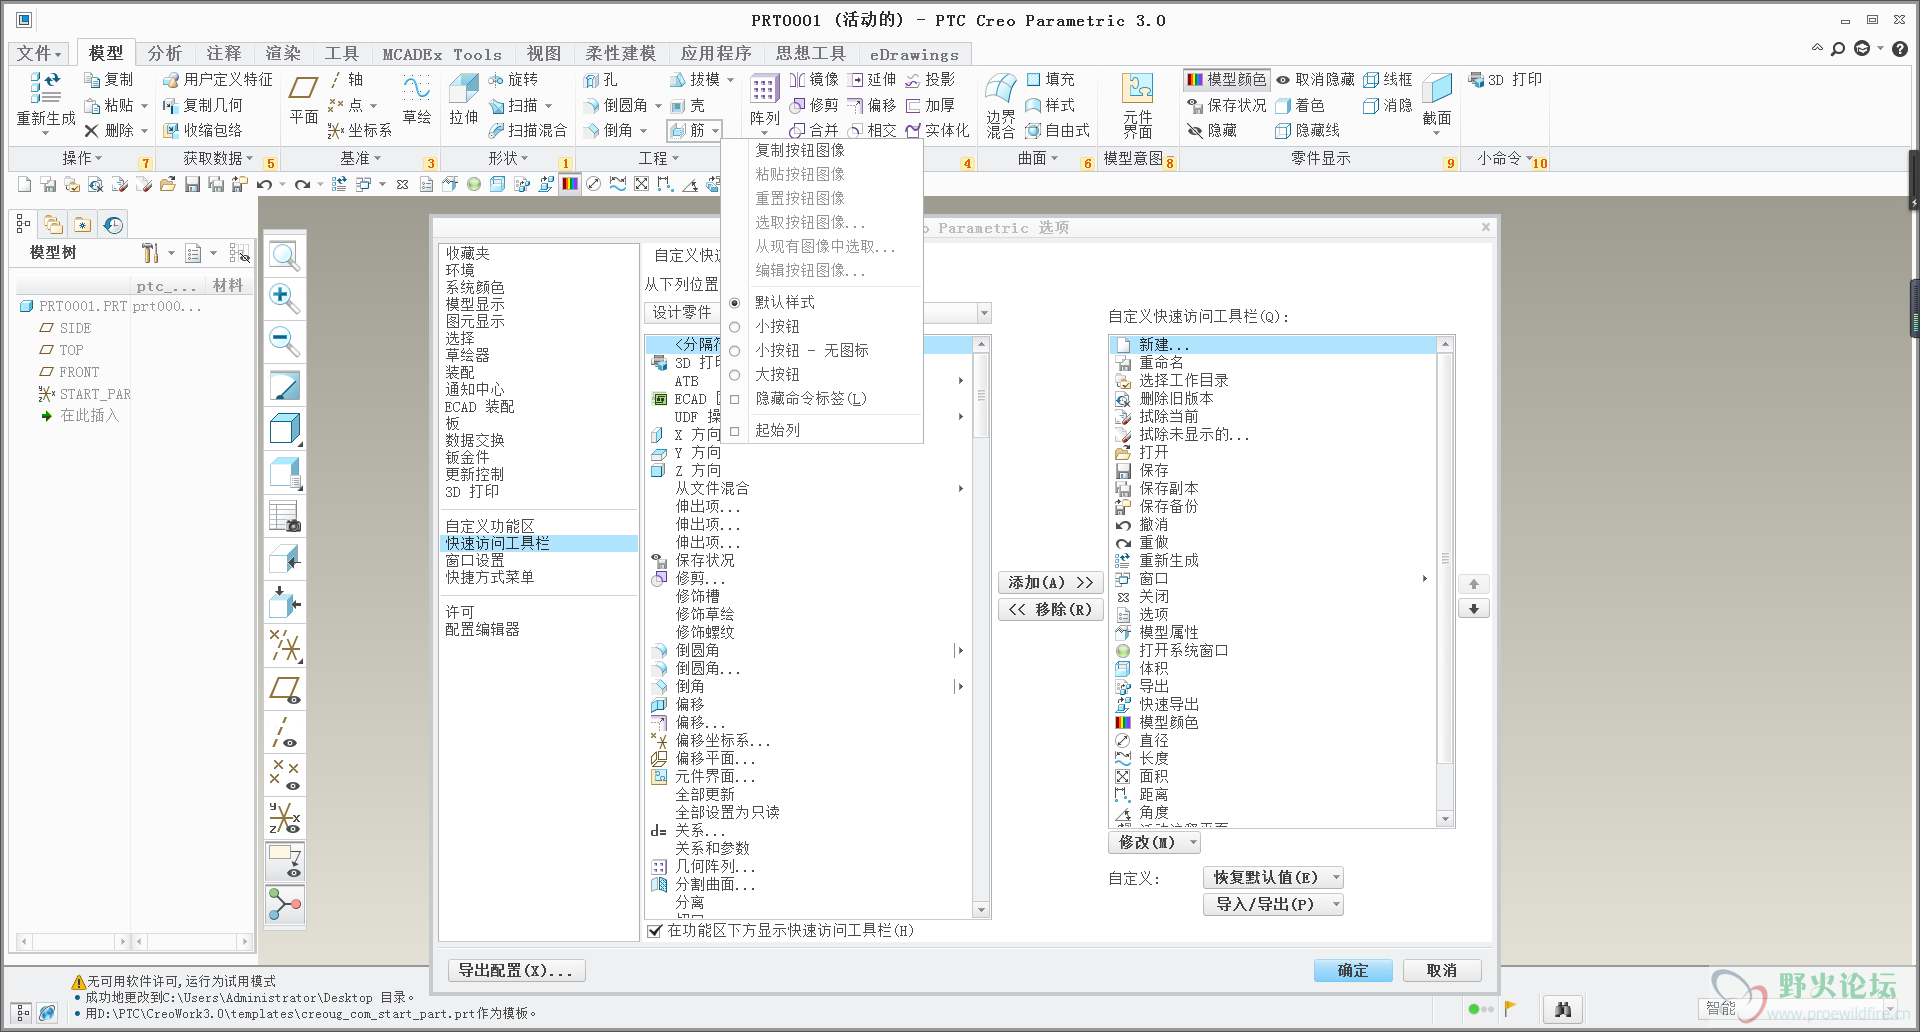Expand the 工程 group dropdown
The image size is (1920, 1032).
tap(658, 158)
